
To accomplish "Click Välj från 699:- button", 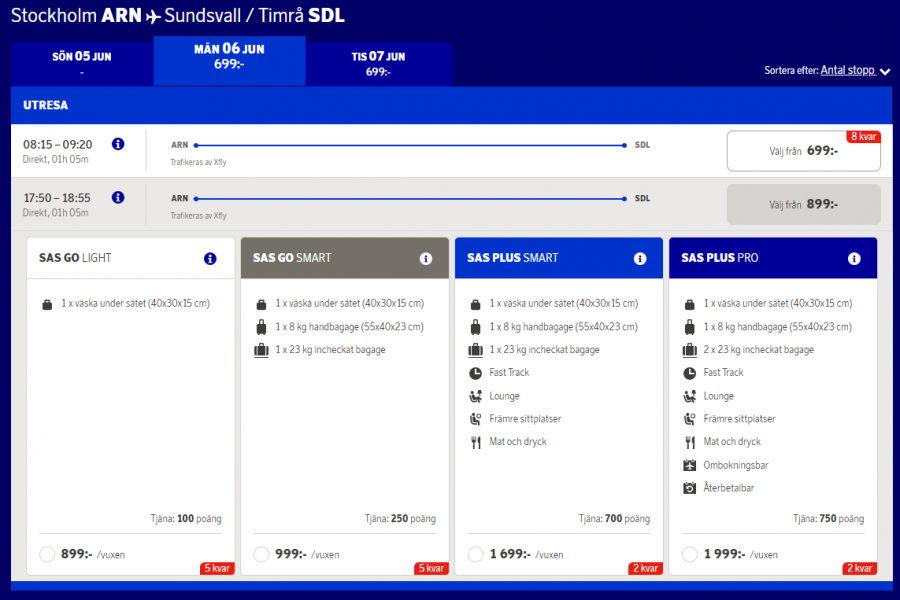I will [803, 151].
